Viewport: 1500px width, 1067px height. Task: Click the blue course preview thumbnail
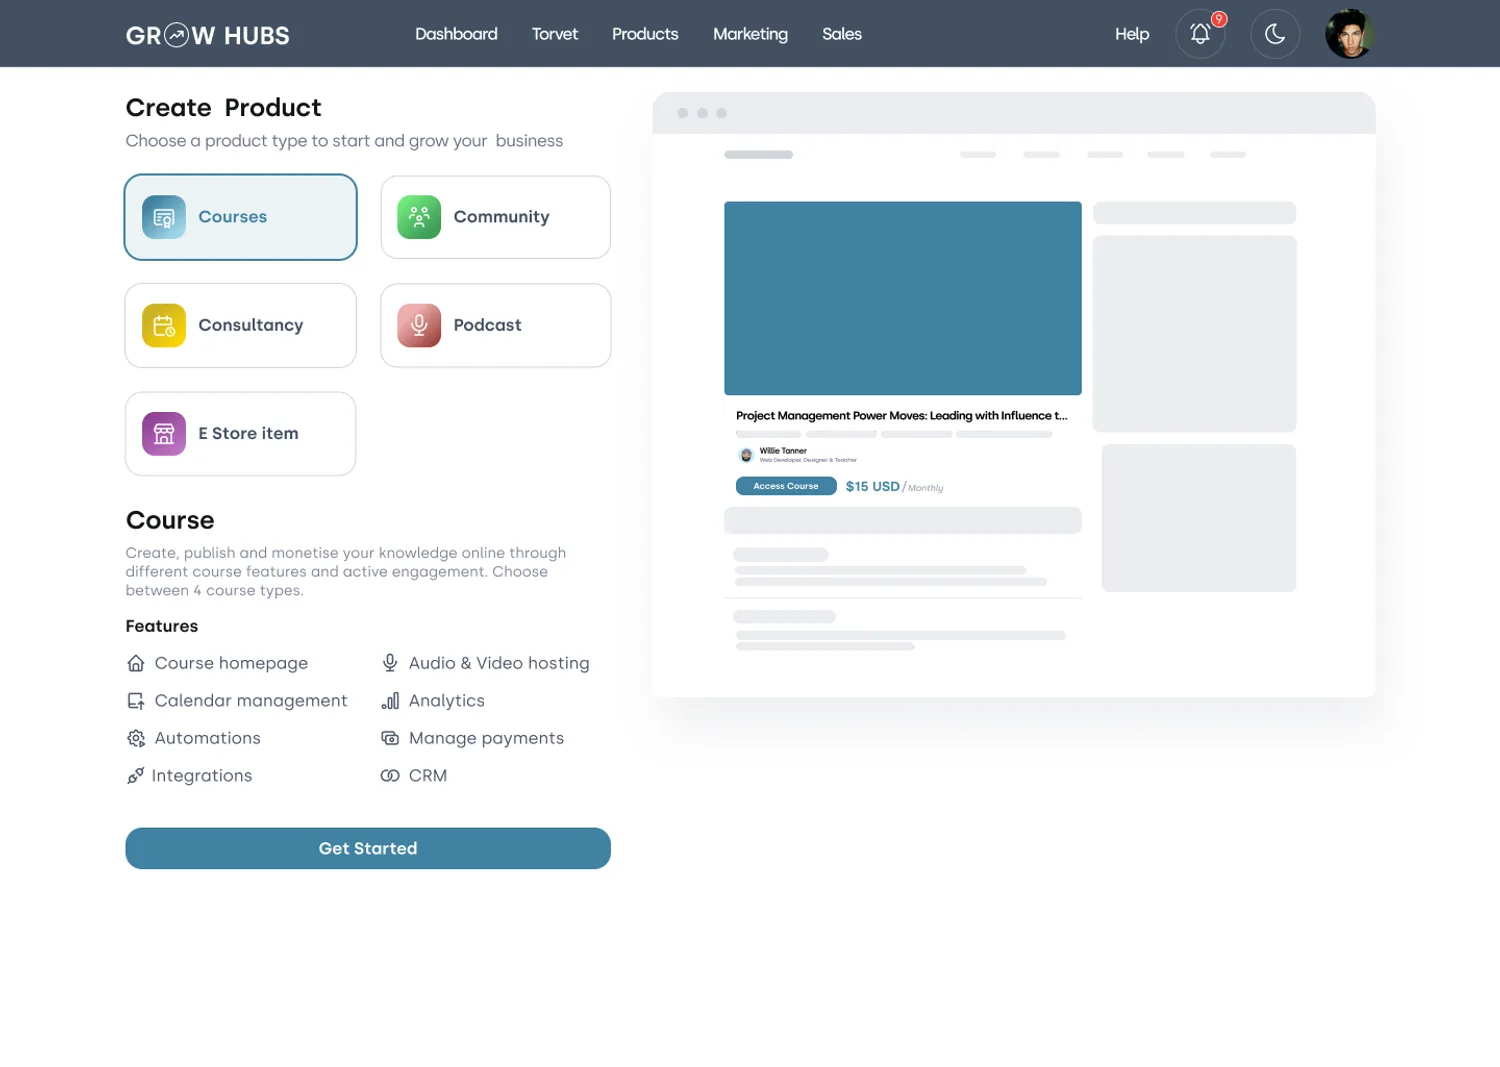coord(903,298)
